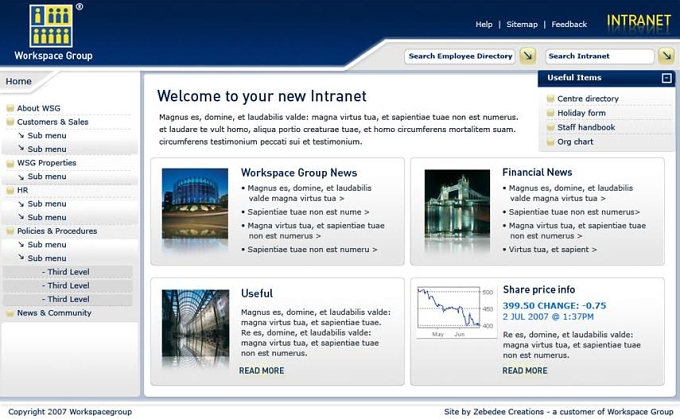
Task: Open Centre directory folder link
Action: pyautogui.click(x=588, y=99)
